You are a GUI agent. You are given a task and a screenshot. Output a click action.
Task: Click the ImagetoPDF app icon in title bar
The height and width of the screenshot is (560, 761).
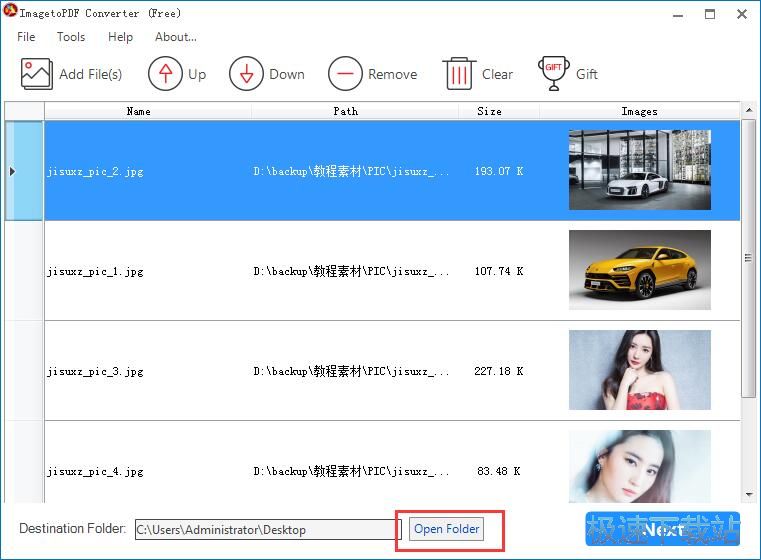(x=11, y=13)
